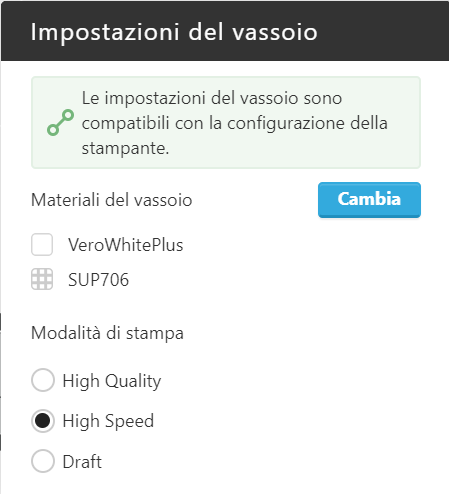This screenshot has width=449, height=494.
Task: Click the green link icon in banner
Action: coord(60,122)
